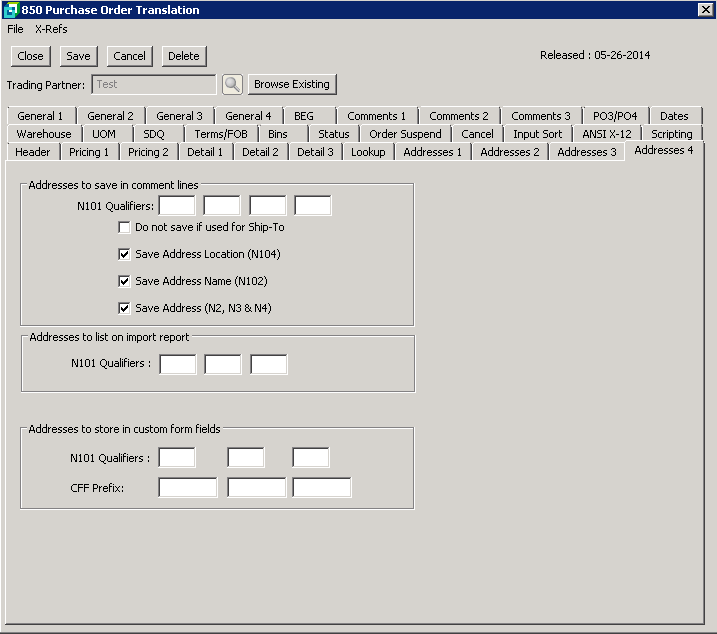Click the application icon in the title bar
The width and height of the screenshot is (717, 634).
[10, 10]
